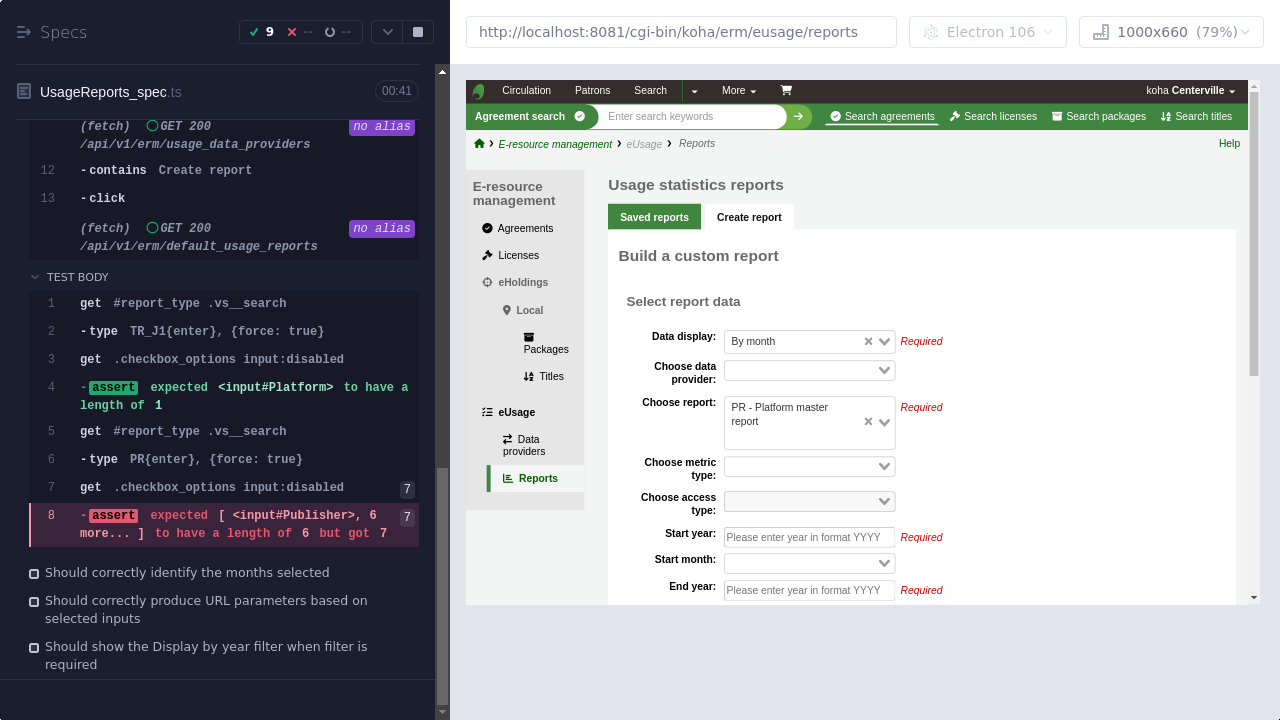Clear the PR Platform master report selection

869,422
